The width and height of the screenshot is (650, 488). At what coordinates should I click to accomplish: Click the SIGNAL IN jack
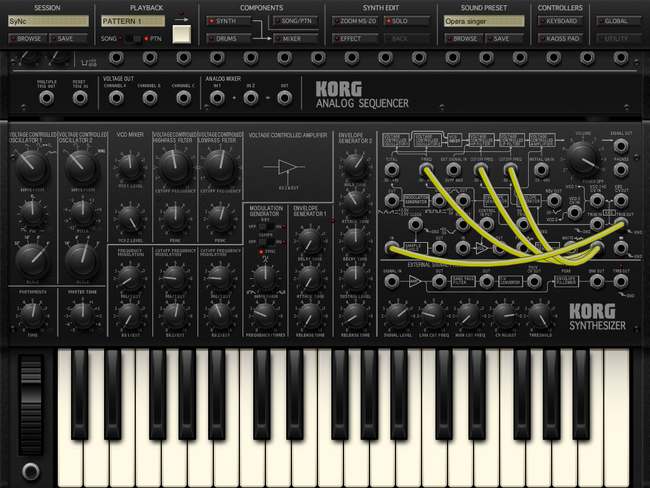click(x=392, y=282)
